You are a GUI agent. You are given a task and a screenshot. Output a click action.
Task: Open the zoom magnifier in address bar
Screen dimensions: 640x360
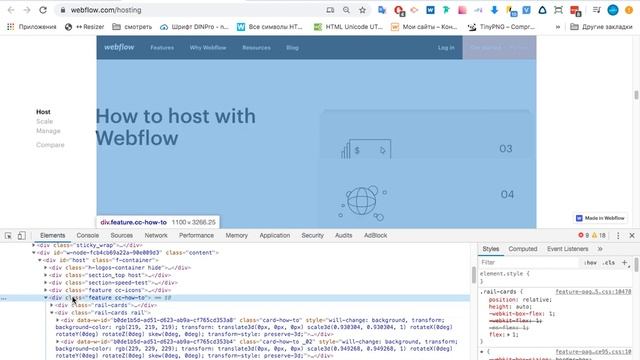[x=346, y=10]
